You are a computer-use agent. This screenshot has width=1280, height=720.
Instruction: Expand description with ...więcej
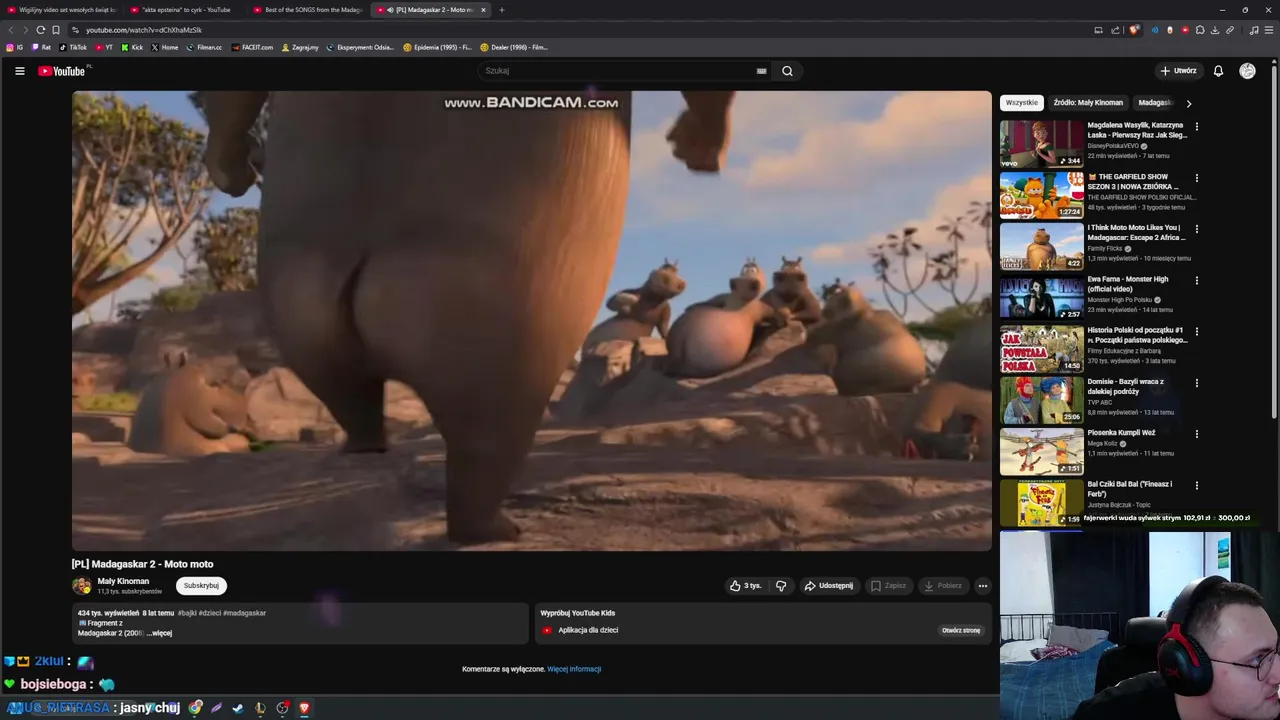pos(160,633)
